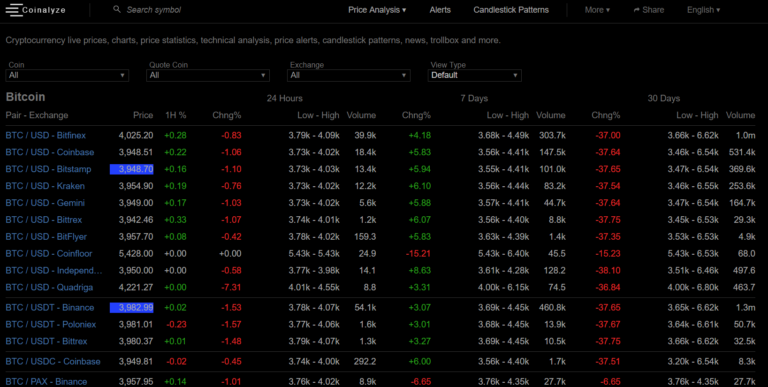Open the English language menu
Image resolution: width=768 pixels, height=387 pixels.
(x=703, y=10)
